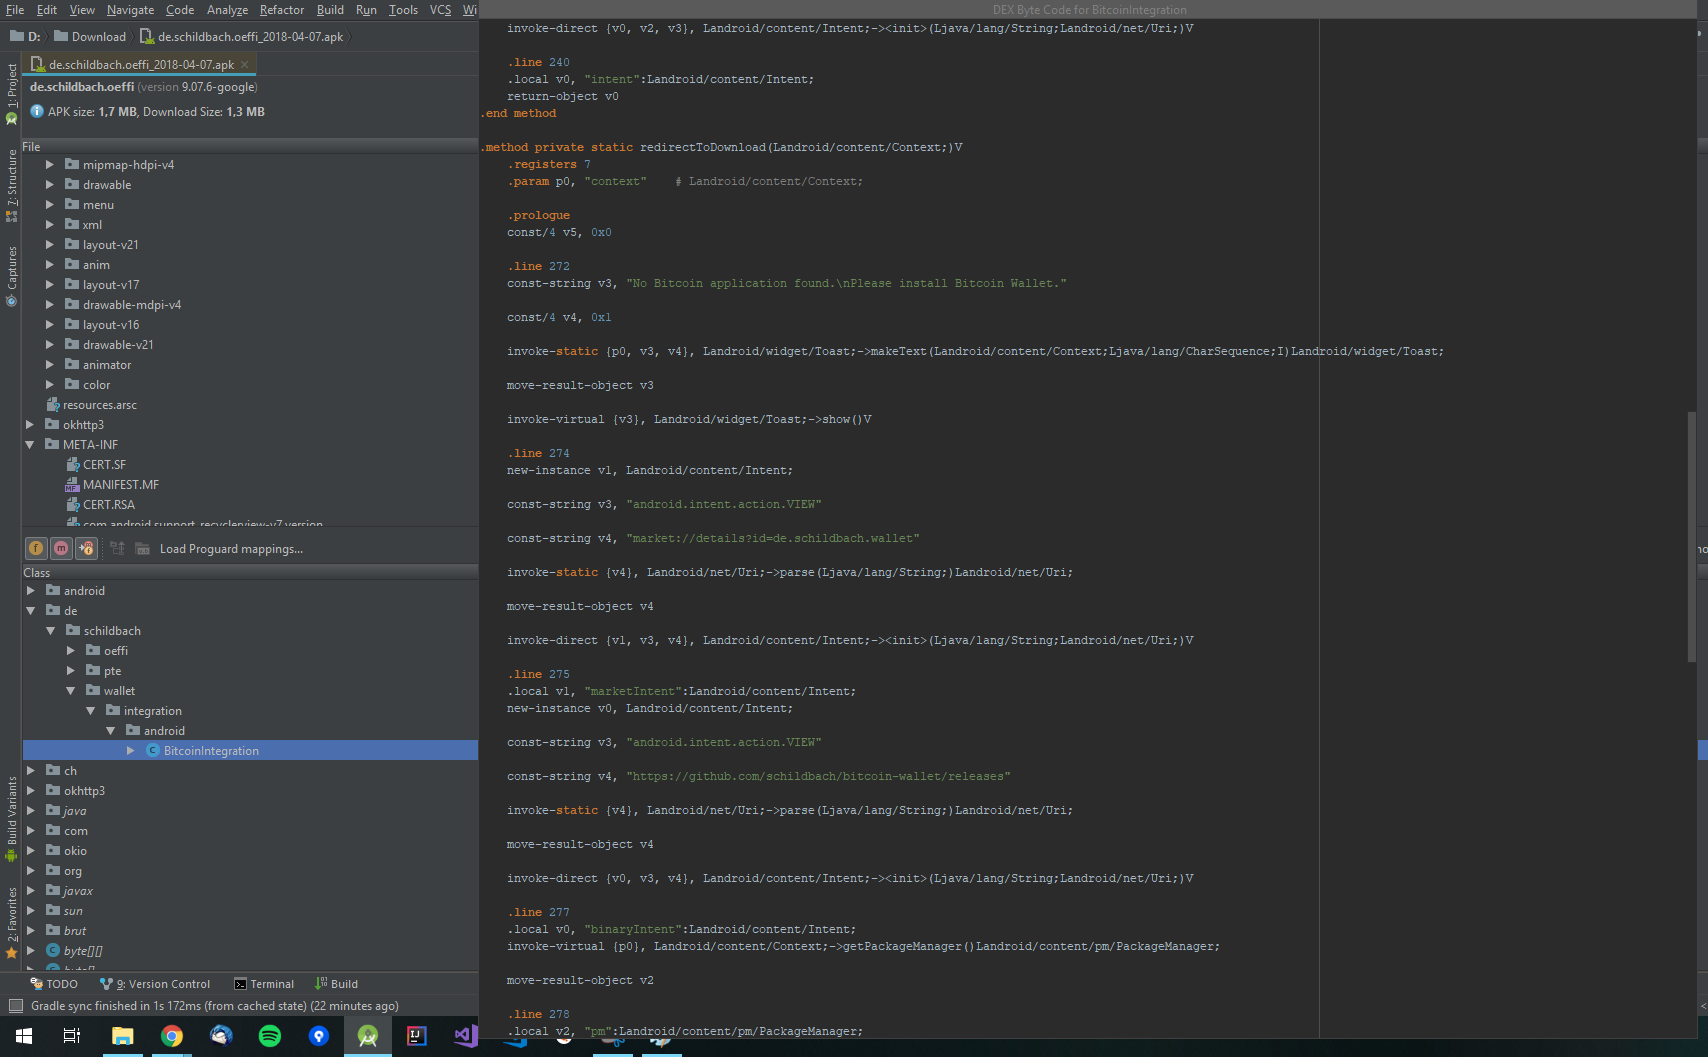
Task: Open Spotify from the taskbar
Action: pos(270,1036)
